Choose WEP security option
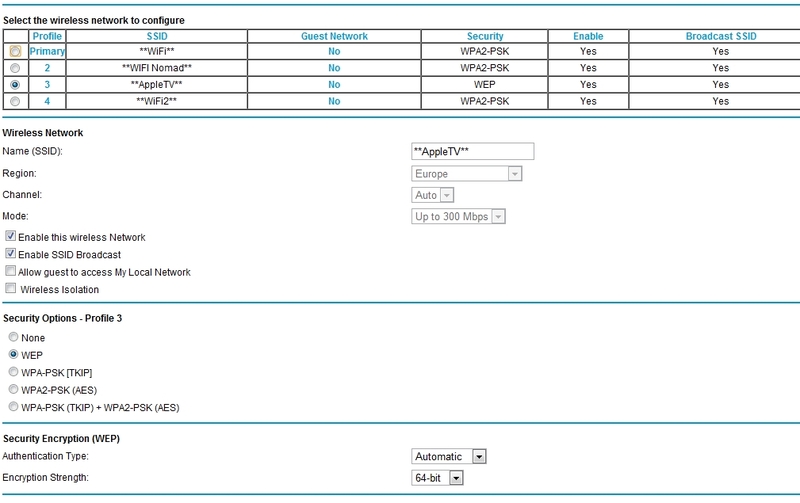 coord(14,354)
